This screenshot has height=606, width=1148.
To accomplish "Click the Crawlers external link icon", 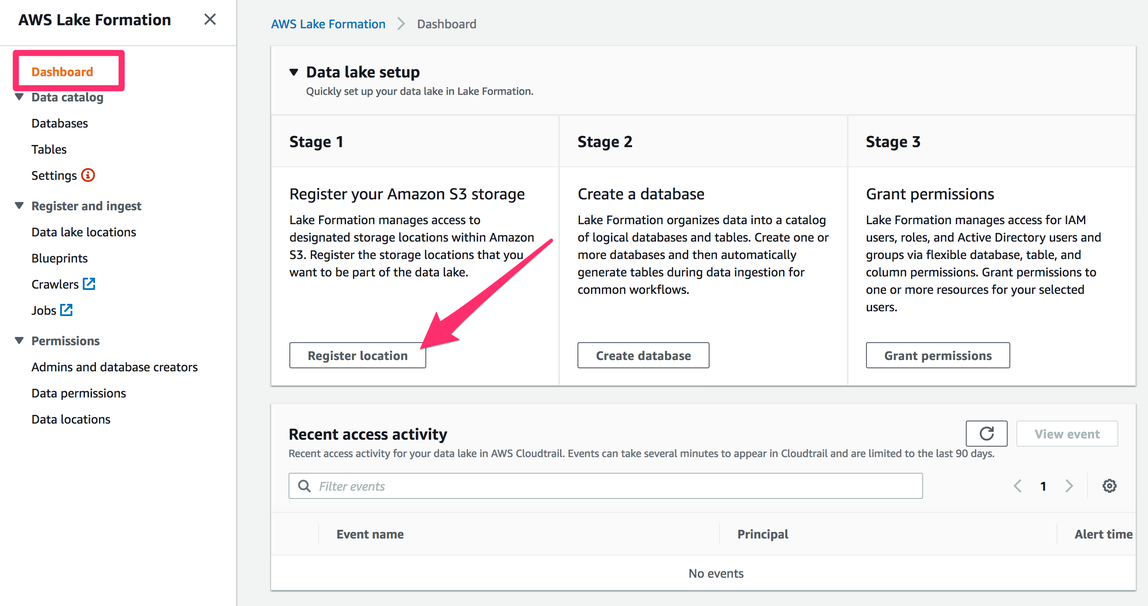I will click(x=89, y=284).
